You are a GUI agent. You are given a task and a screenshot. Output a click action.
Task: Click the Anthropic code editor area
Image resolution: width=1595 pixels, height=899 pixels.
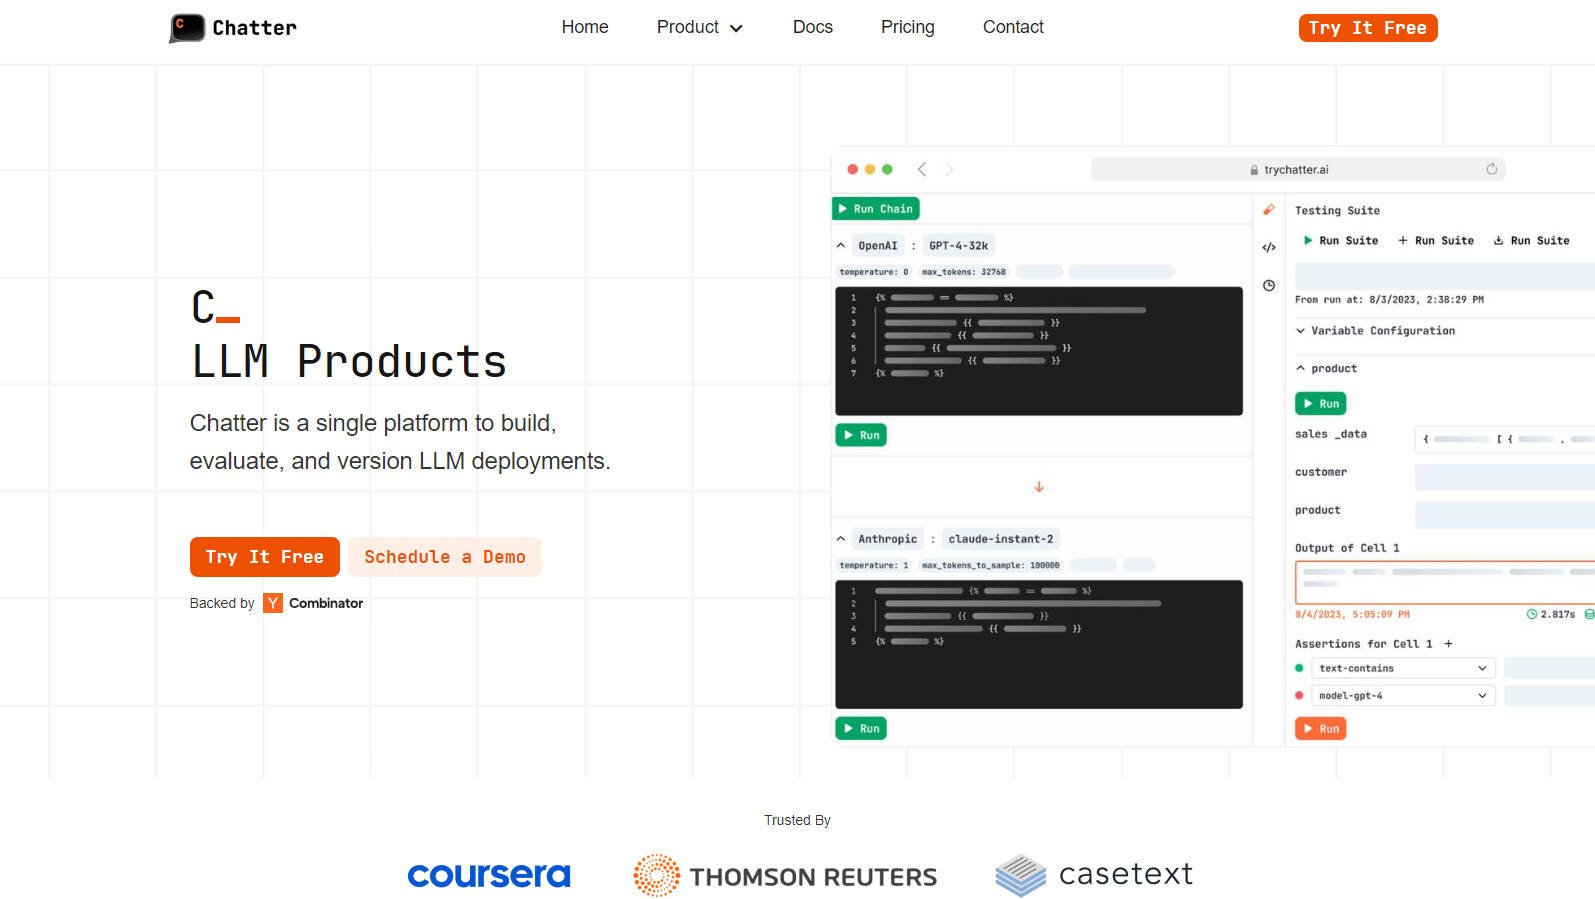click(x=1039, y=644)
